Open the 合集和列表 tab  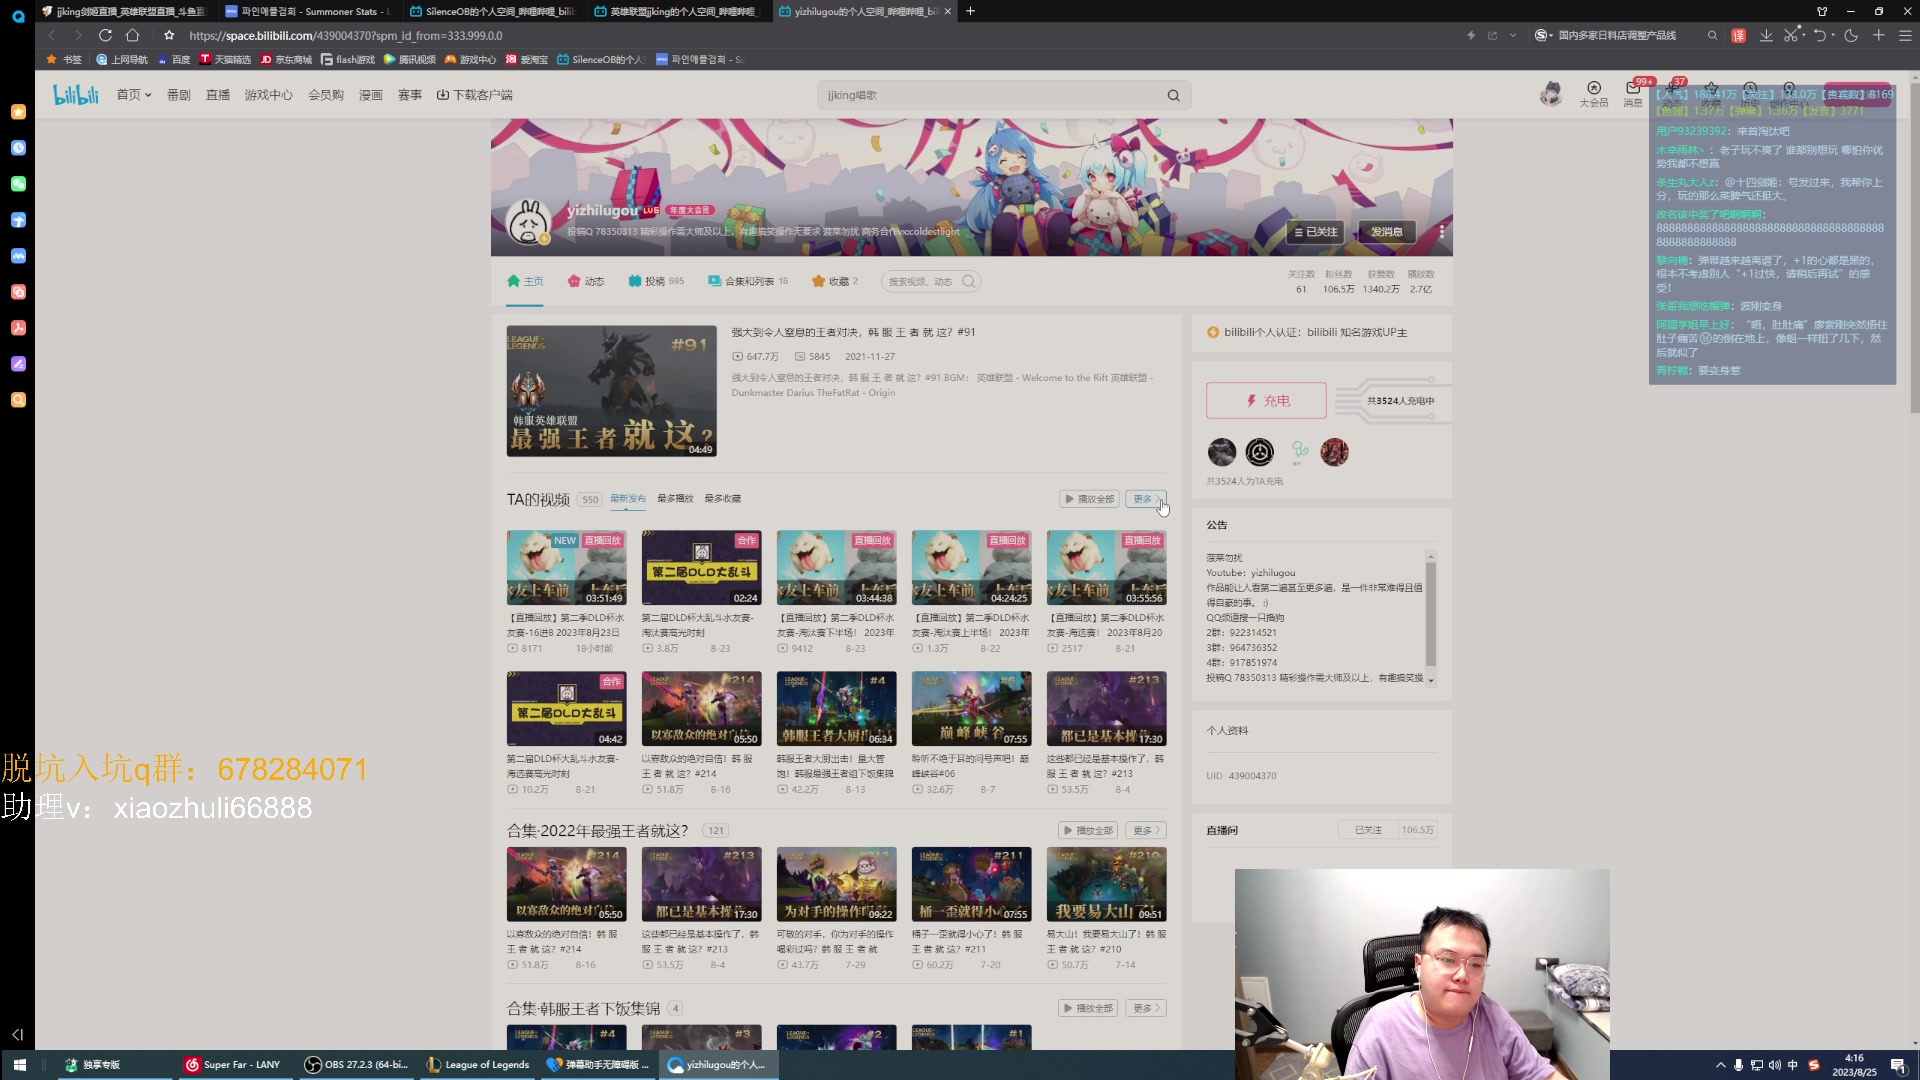click(748, 282)
